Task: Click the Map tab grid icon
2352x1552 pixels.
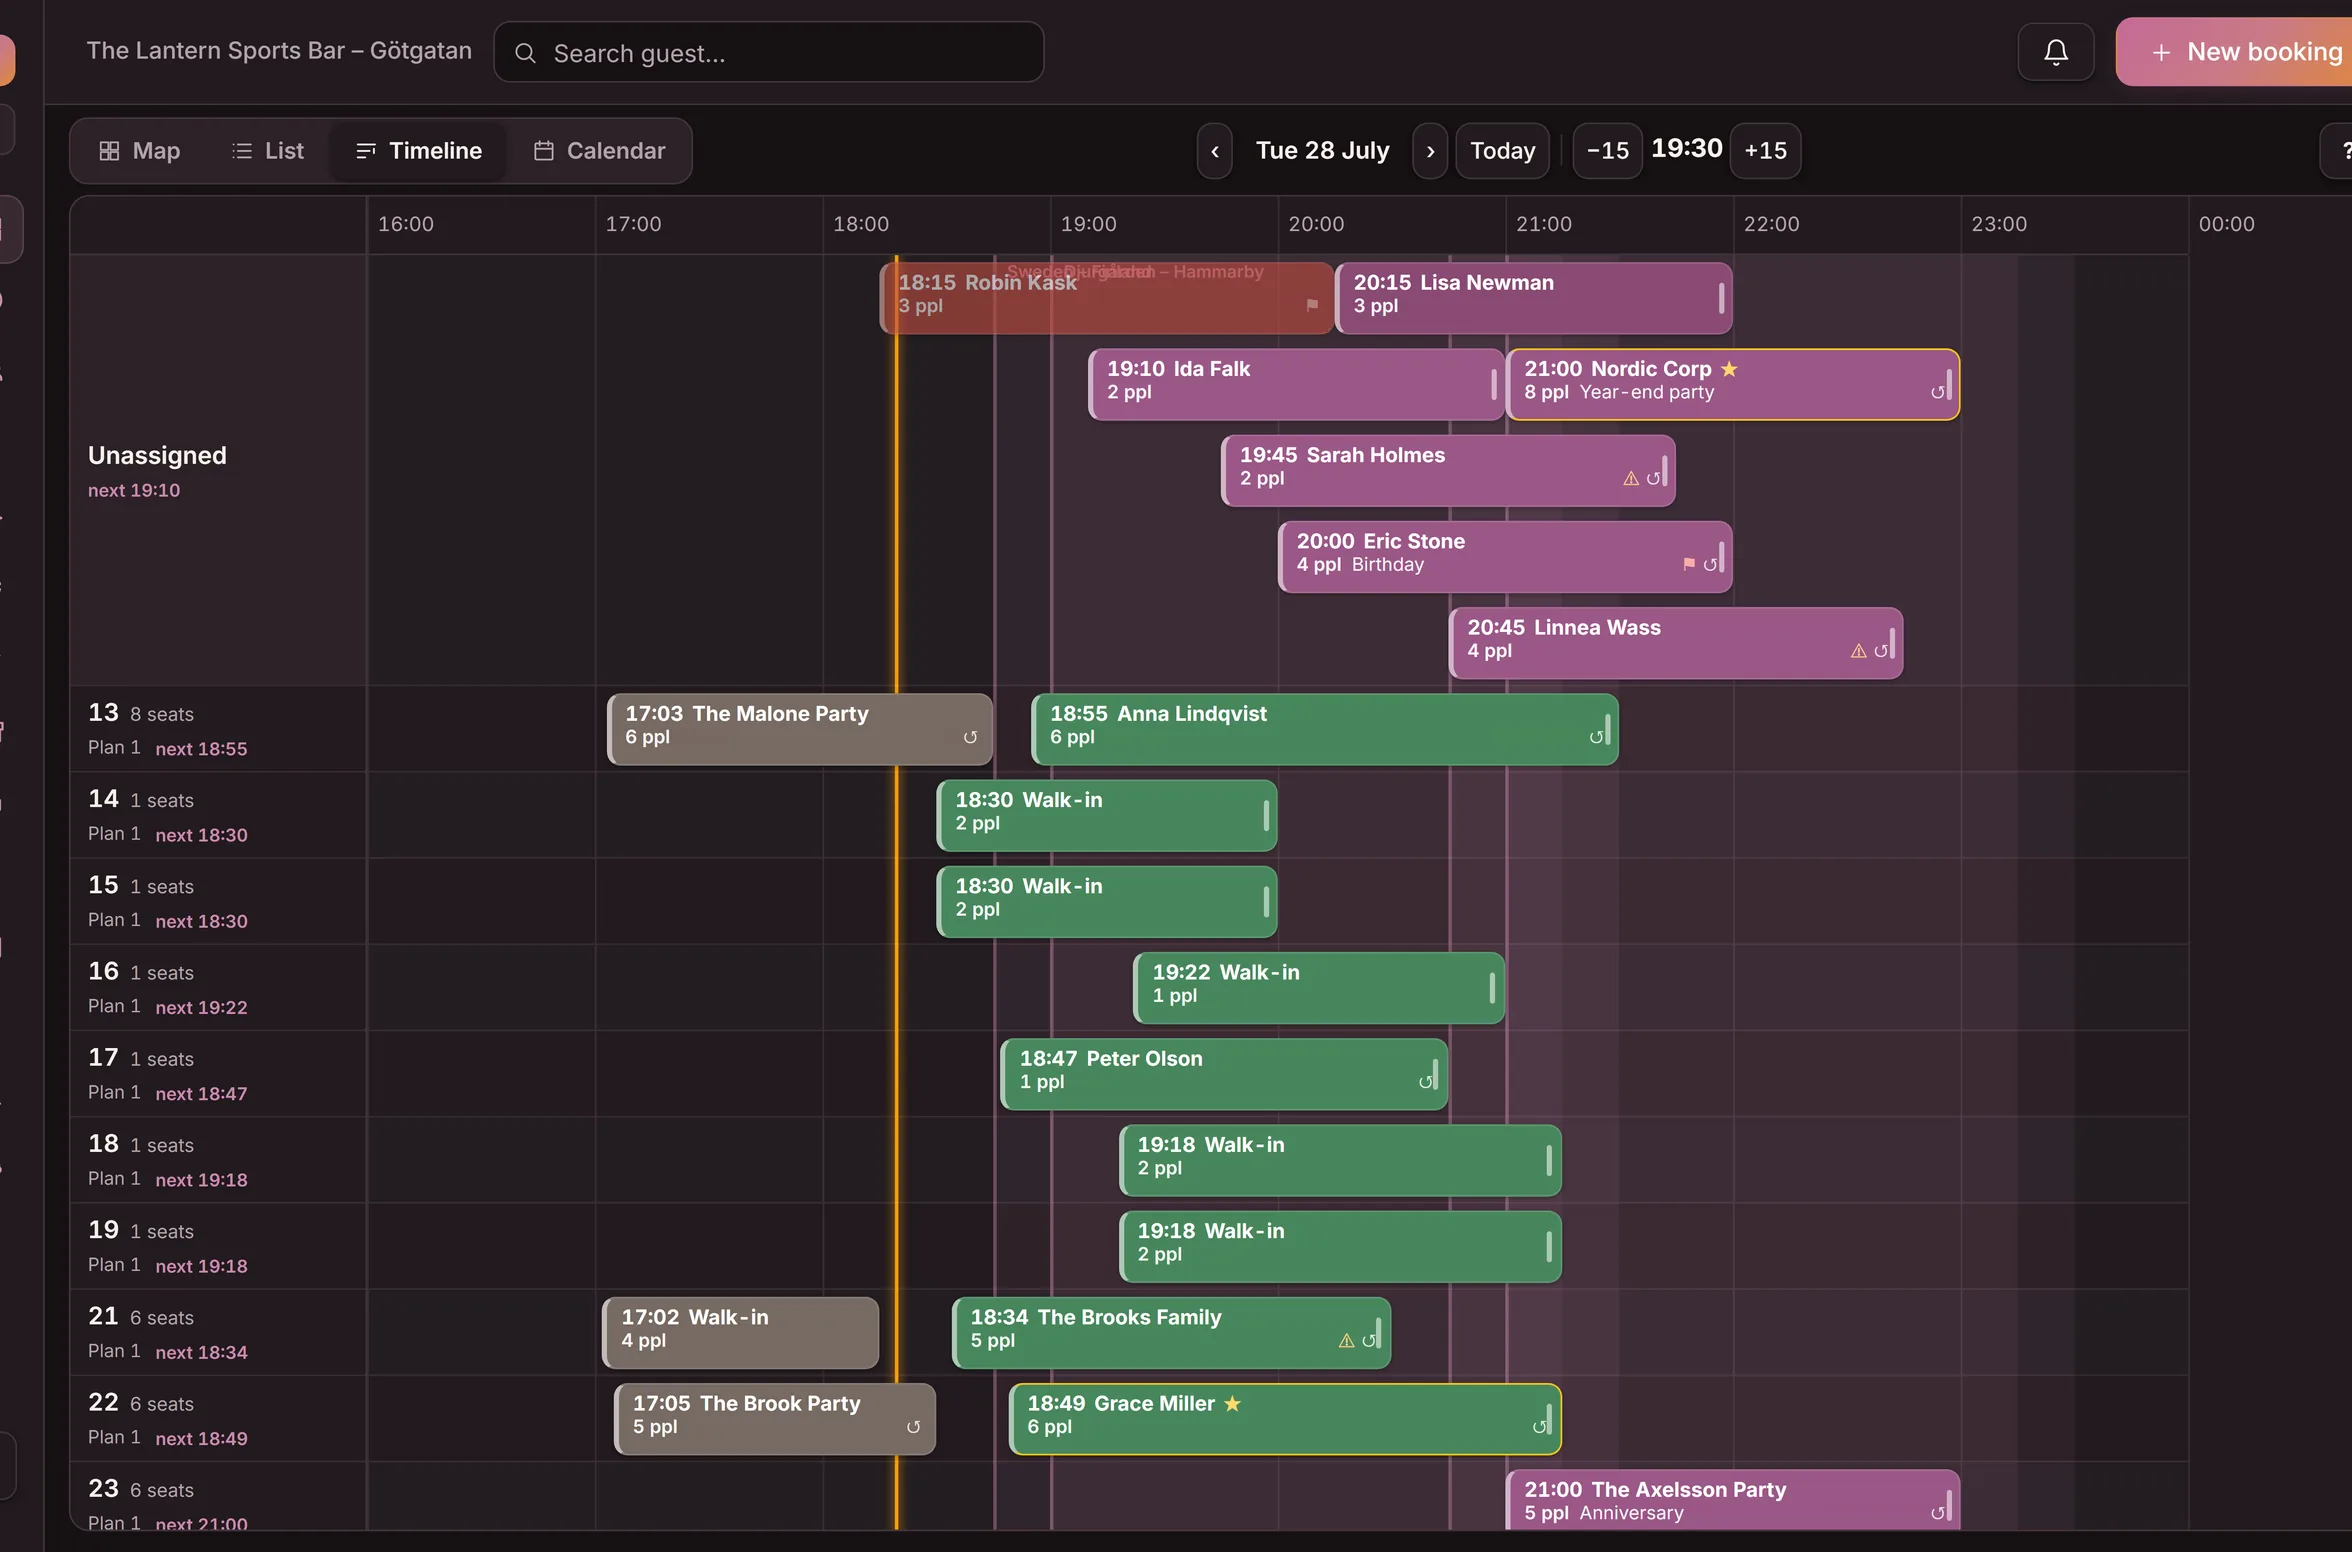Action: 109,151
